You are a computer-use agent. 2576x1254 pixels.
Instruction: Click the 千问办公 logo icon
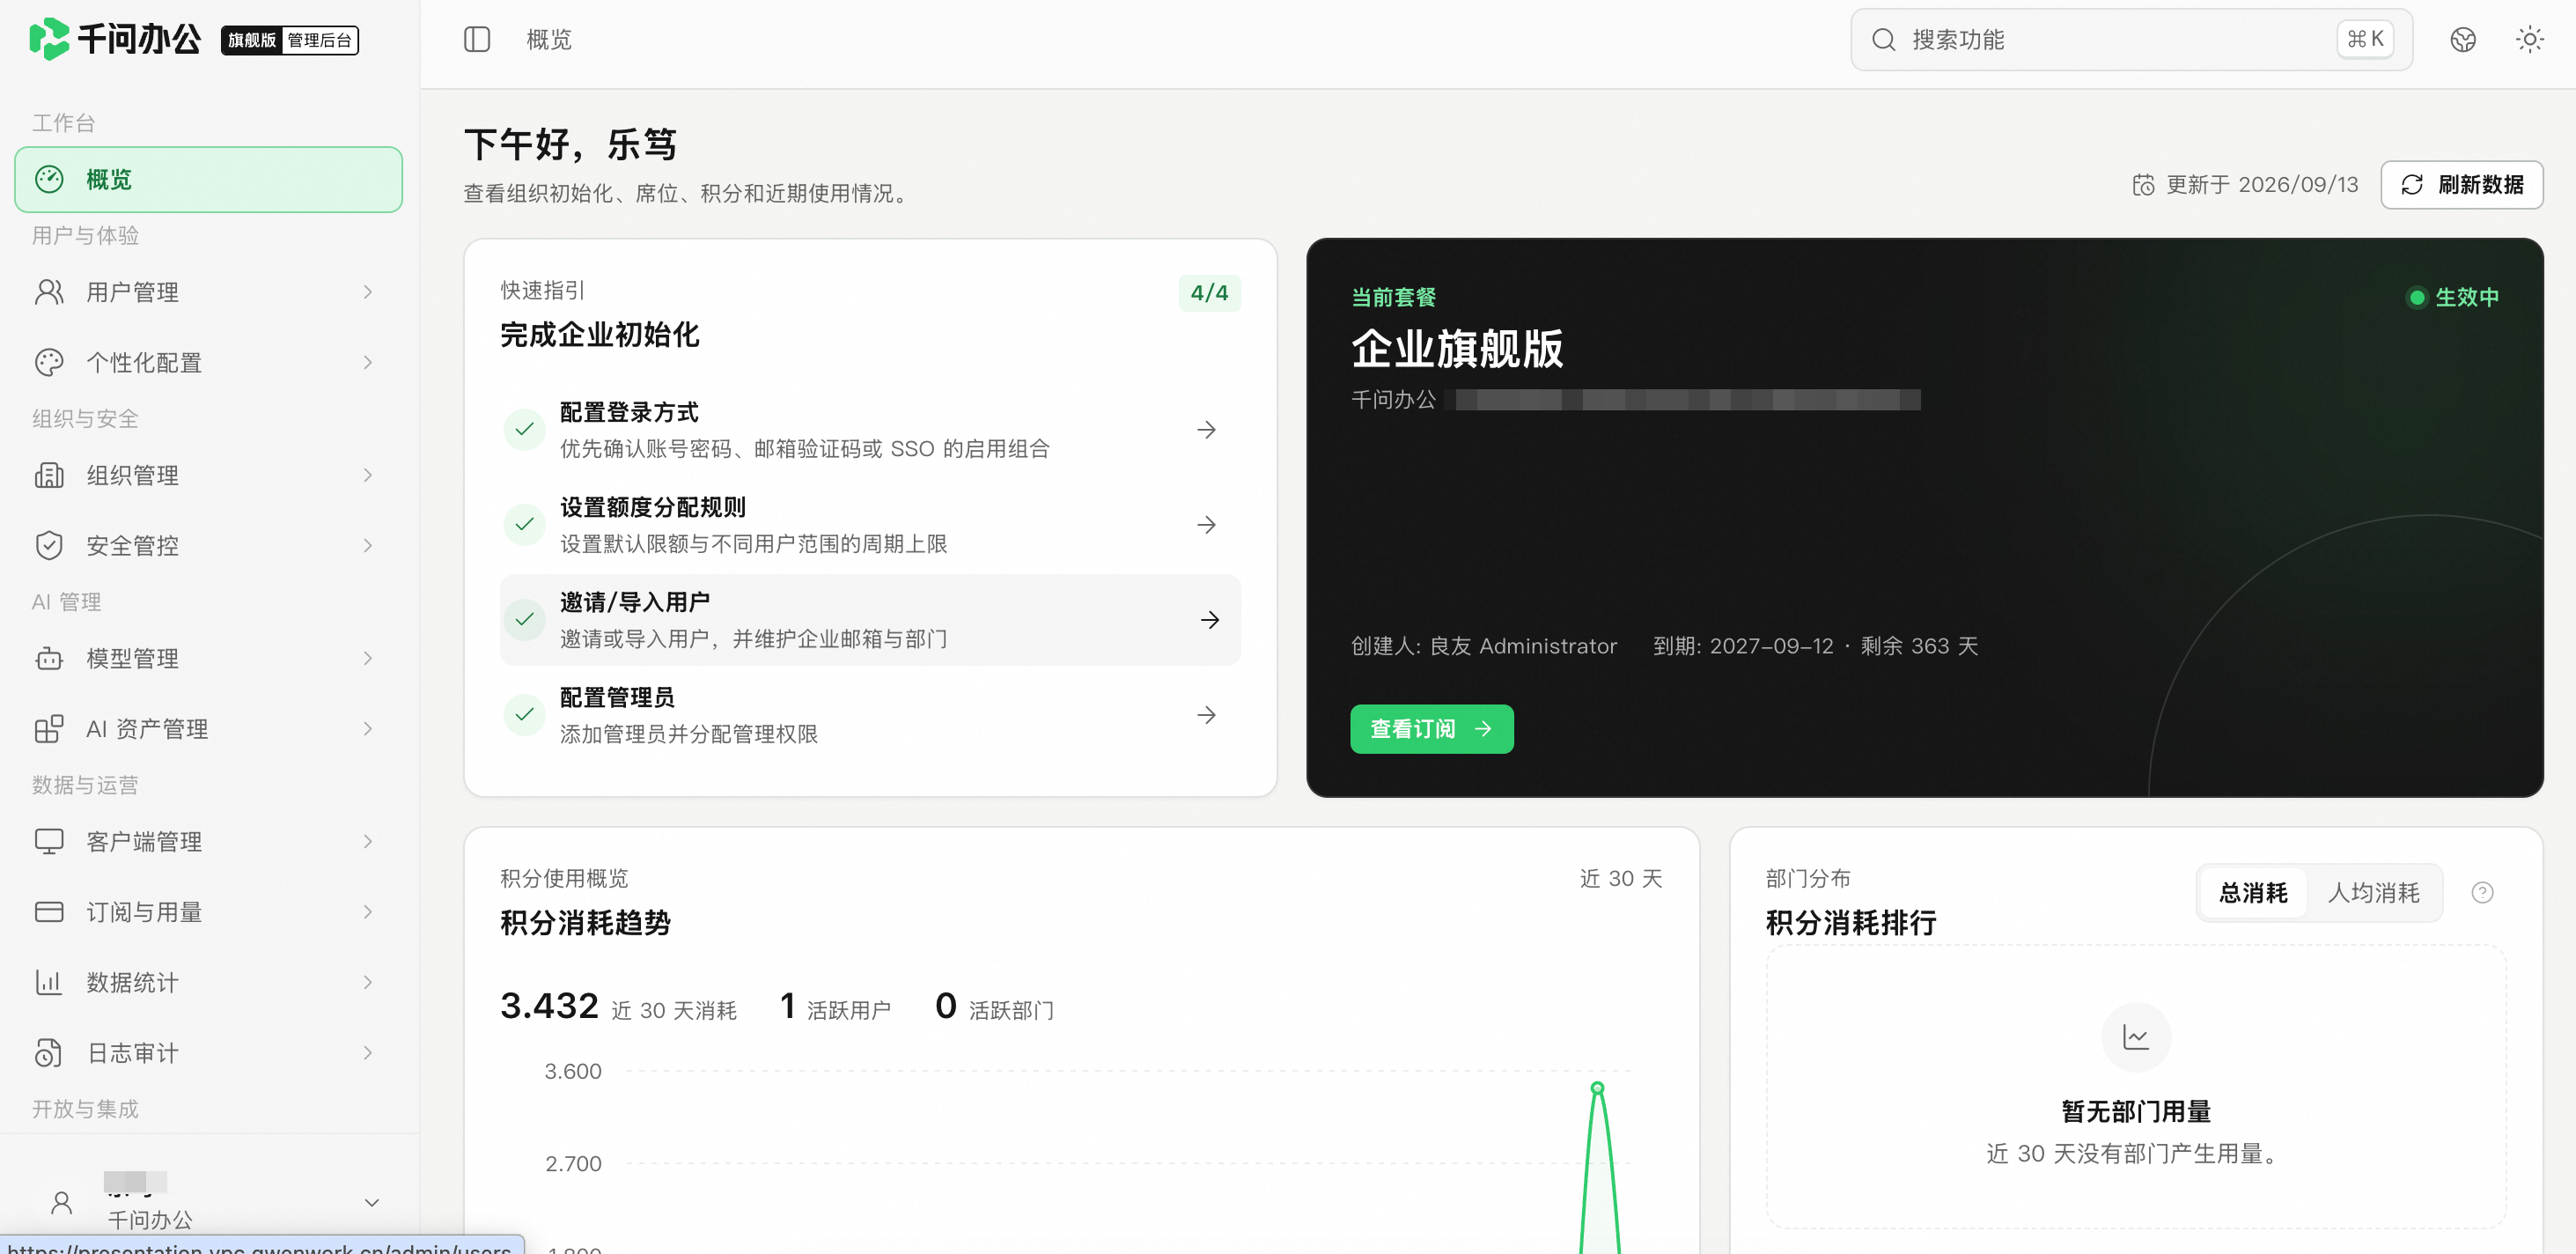[x=48, y=39]
